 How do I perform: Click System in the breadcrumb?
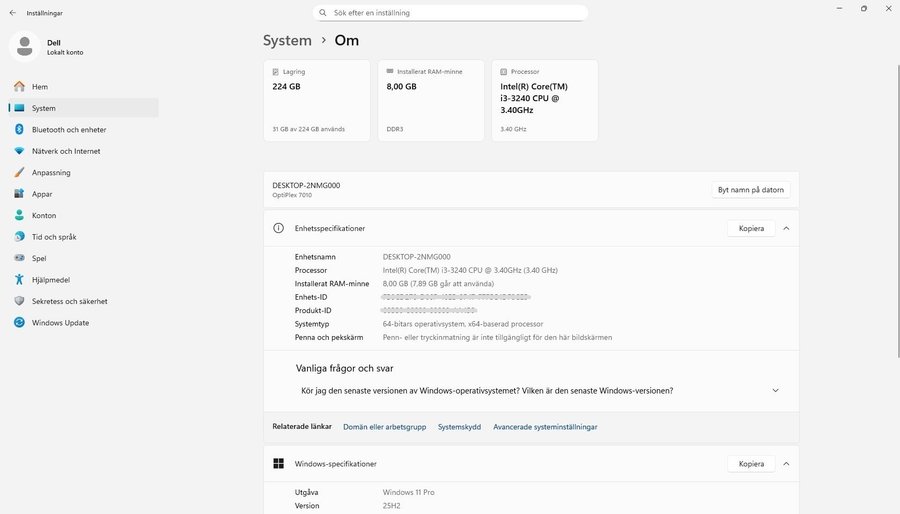point(287,41)
